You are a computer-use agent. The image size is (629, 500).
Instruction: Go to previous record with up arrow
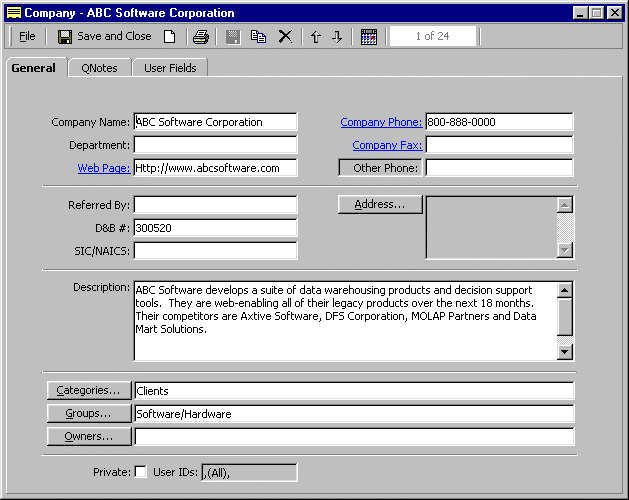pos(316,37)
